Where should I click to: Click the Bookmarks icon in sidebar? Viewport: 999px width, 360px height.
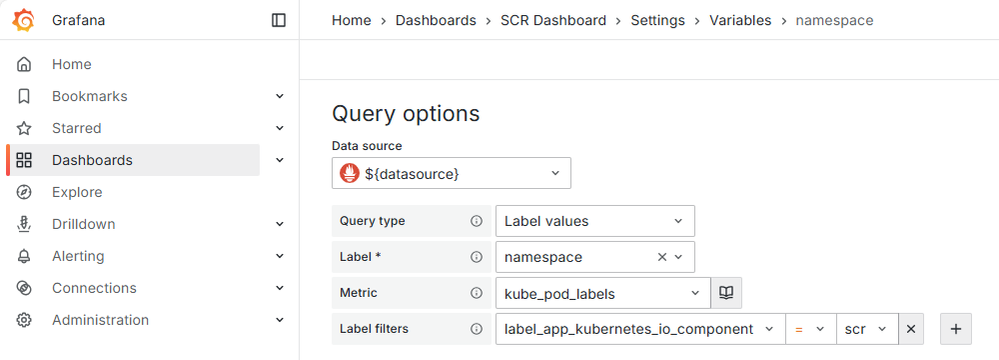(x=24, y=96)
